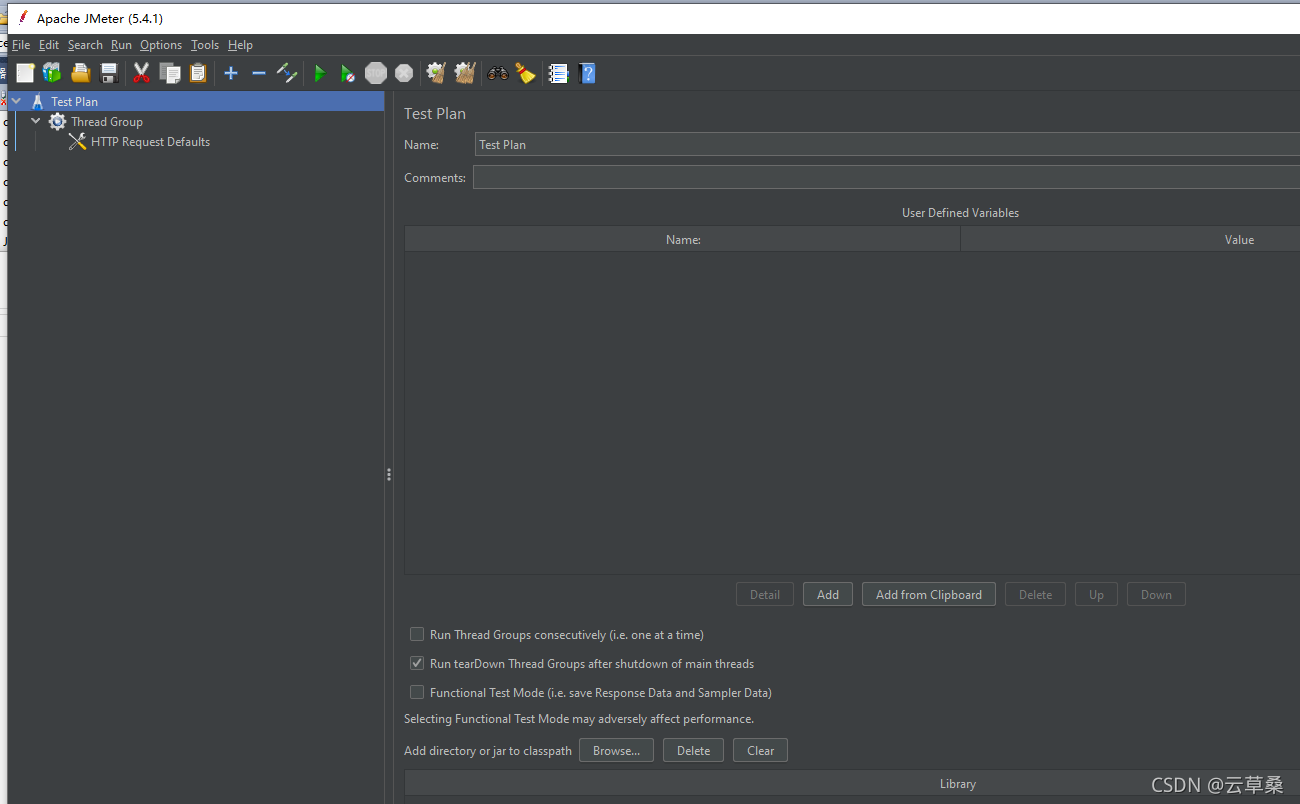This screenshot has height=804, width=1300.
Task: Click the New test plan icon
Action: [x=25, y=73]
